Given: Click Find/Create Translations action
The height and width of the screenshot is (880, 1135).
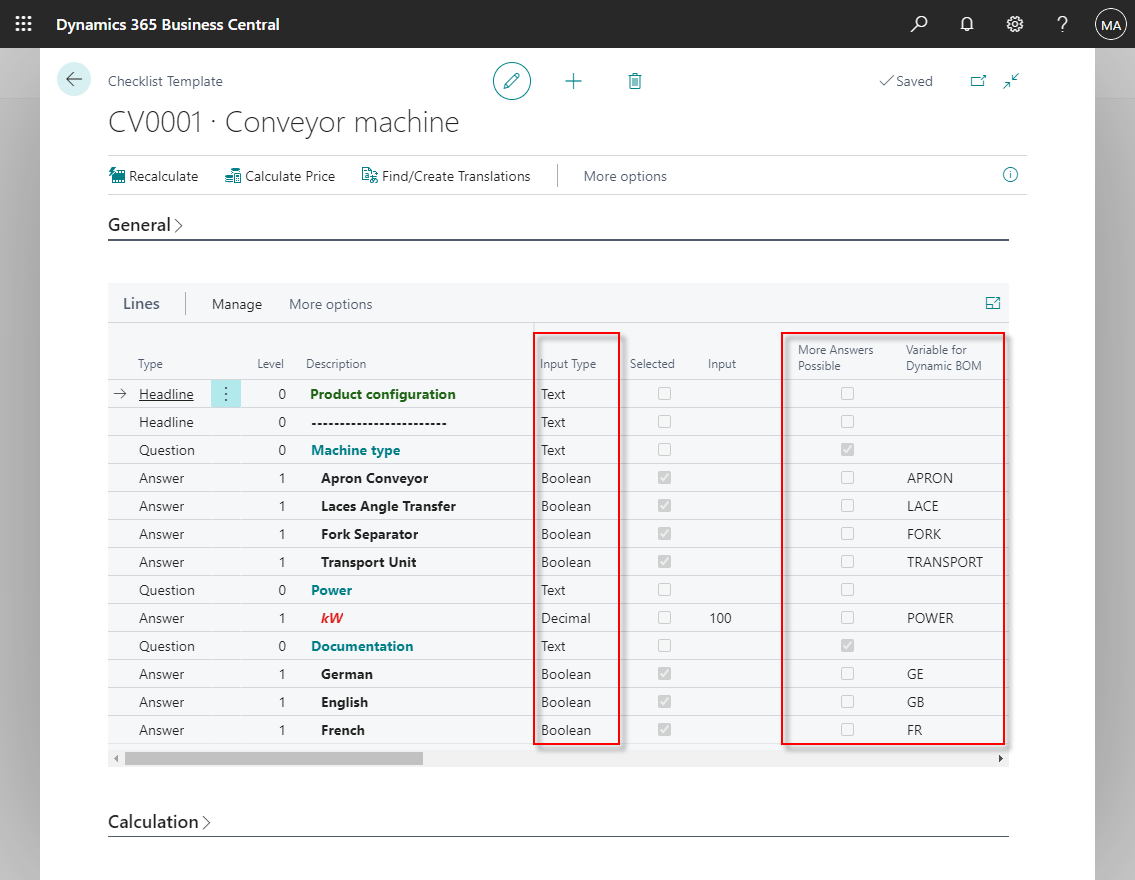Looking at the screenshot, I should coord(446,176).
